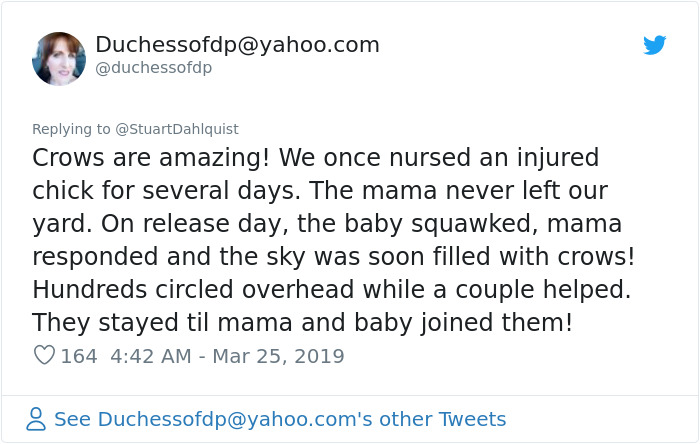See Duchessofdp@yahoo.com's other Tweets
700x444 pixels.
280,419
